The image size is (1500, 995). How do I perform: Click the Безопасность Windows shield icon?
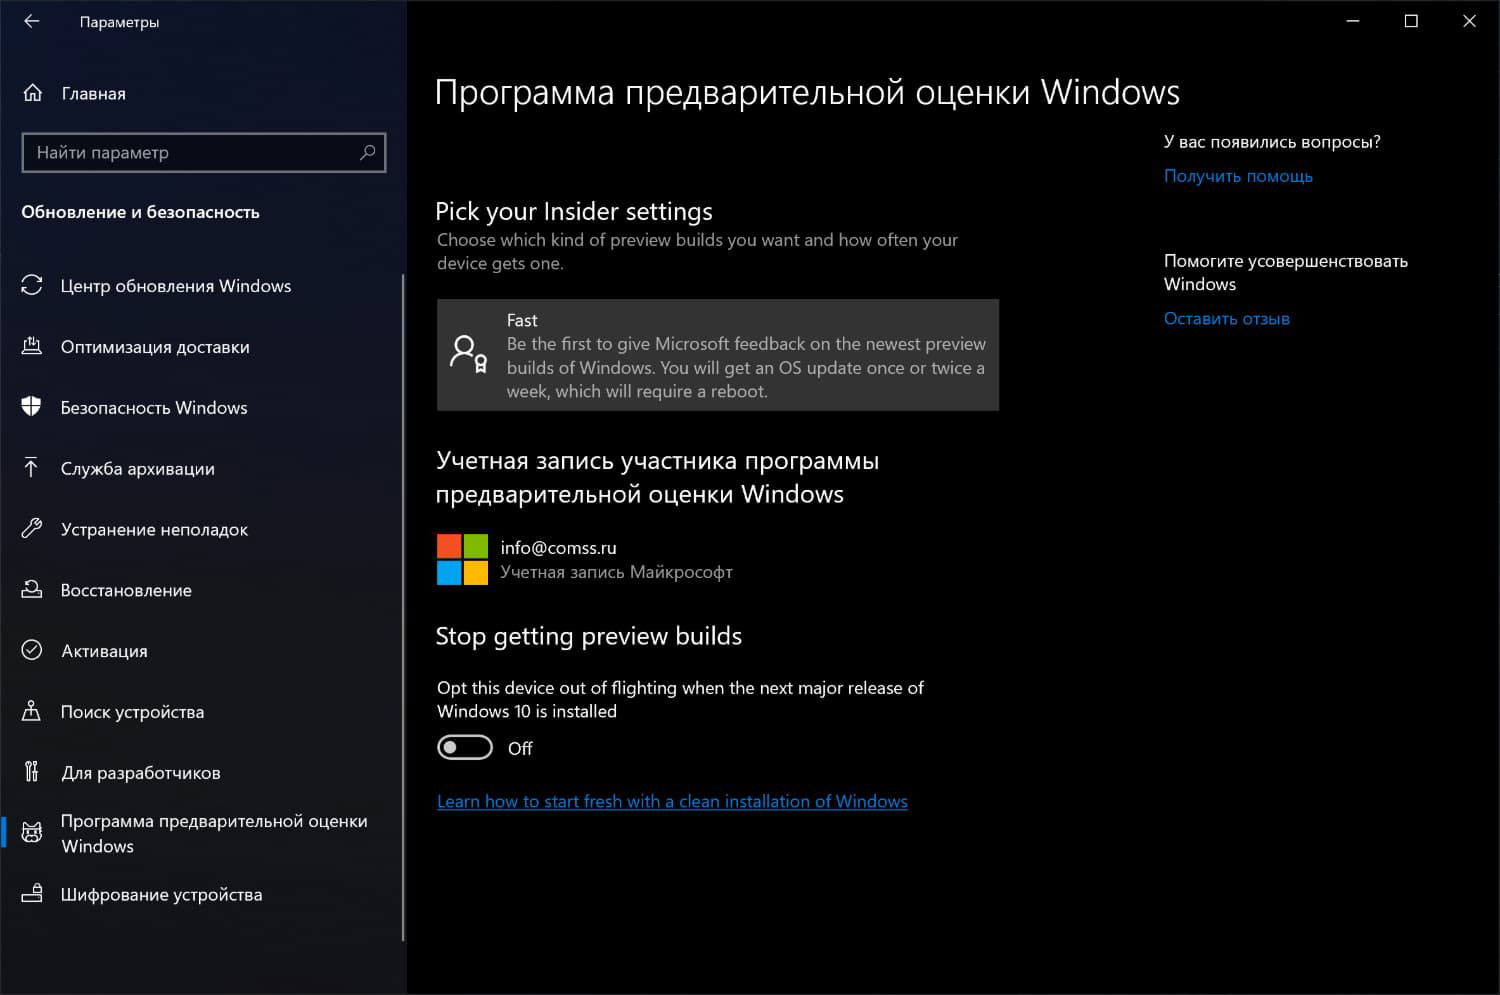click(x=31, y=407)
